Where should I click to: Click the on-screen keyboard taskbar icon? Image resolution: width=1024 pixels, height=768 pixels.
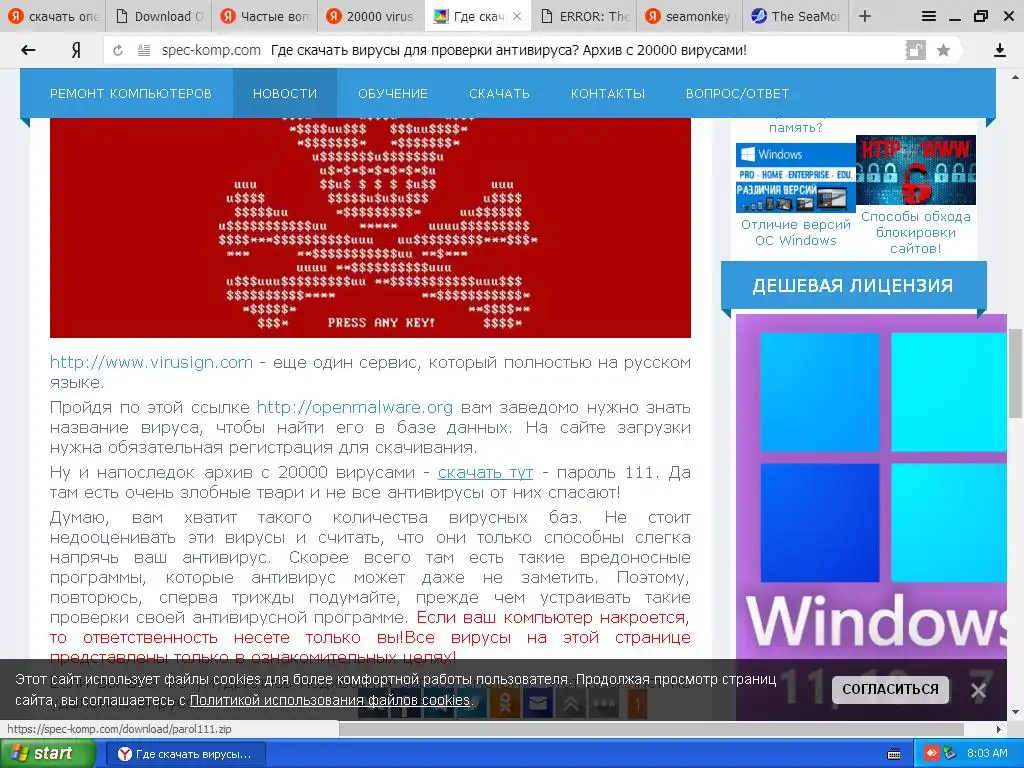coord(893,754)
